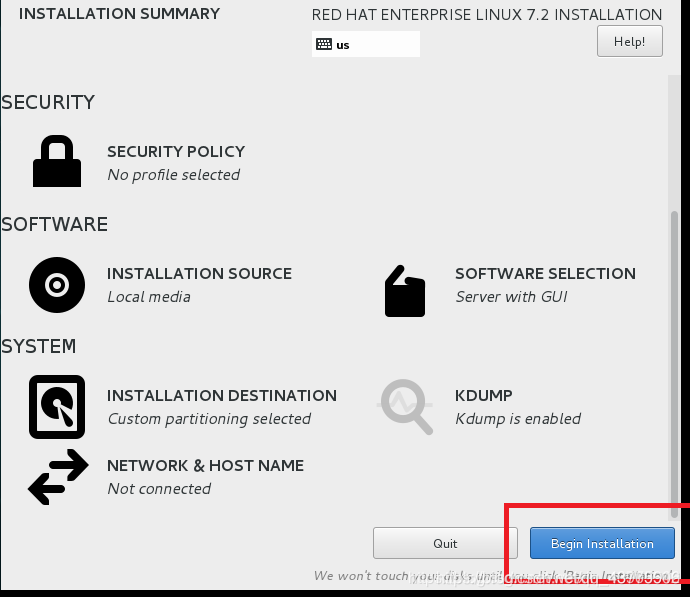Open the INSTALLATION SOURCE label

(x=199, y=274)
